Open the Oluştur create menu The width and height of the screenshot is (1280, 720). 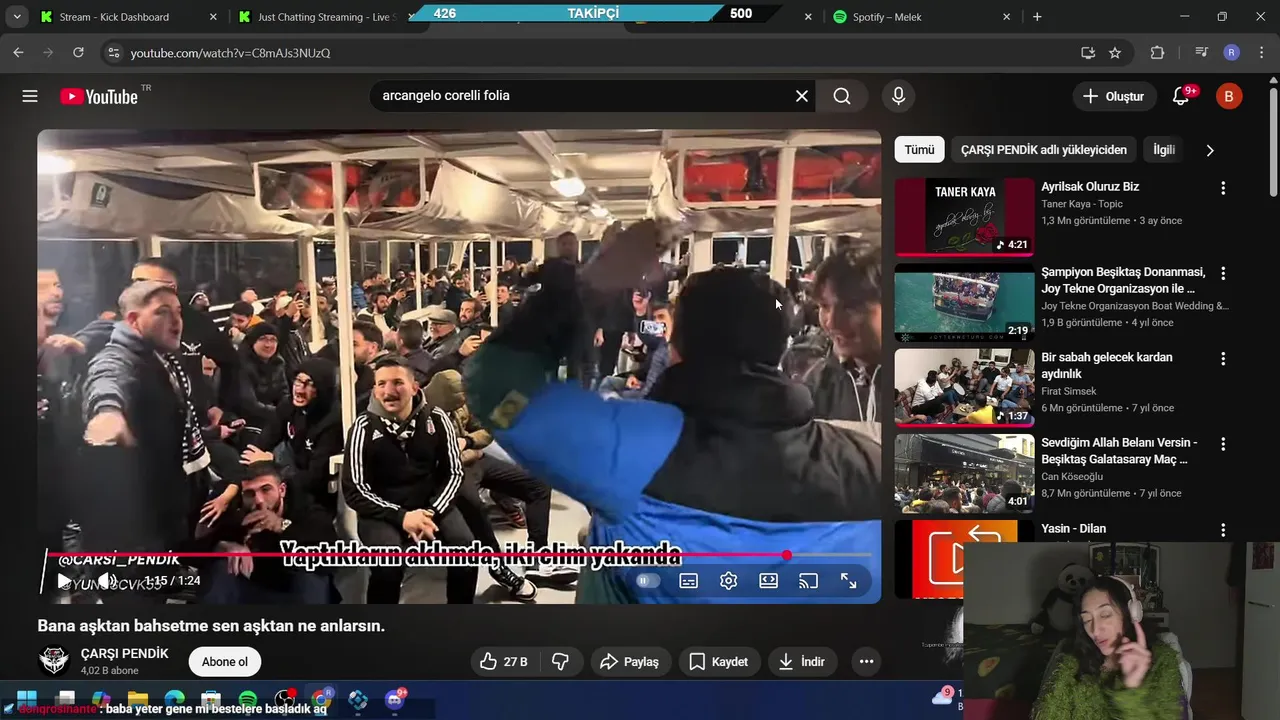tap(1113, 96)
